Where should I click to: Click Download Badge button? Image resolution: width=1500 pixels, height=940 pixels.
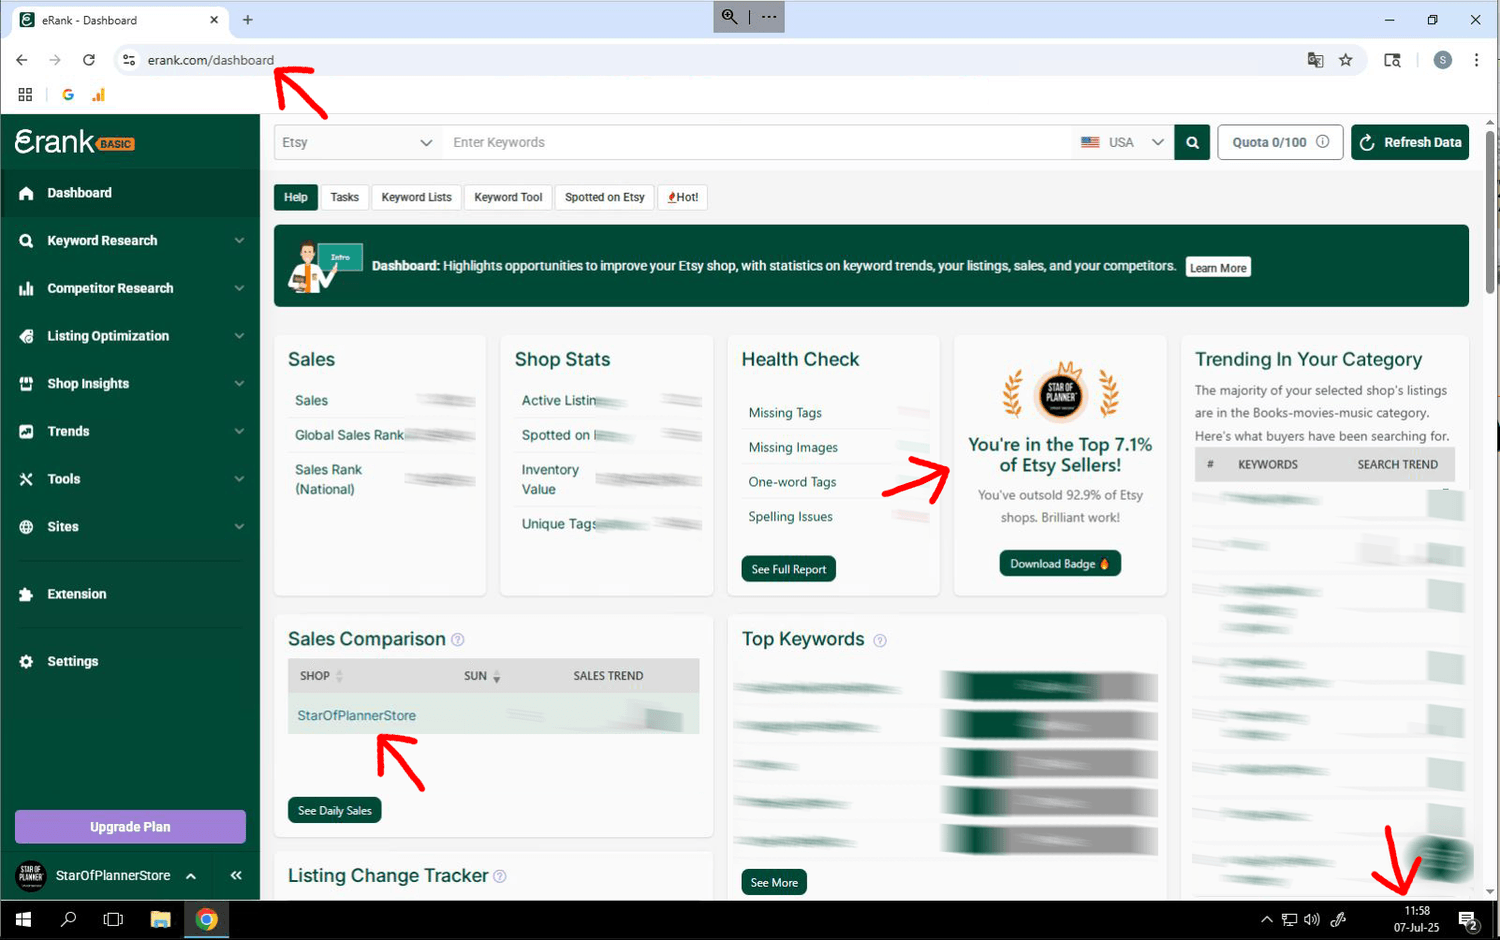[1060, 564]
